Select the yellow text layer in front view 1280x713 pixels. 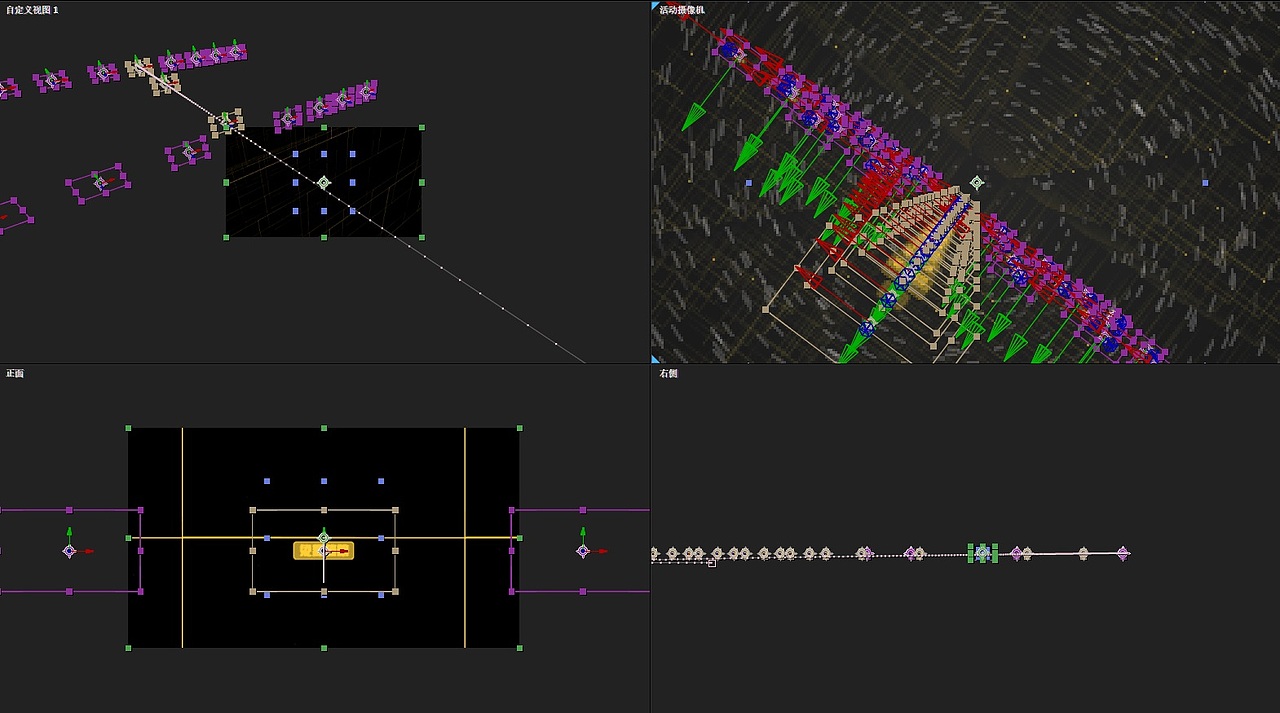pyautogui.click(x=323, y=550)
